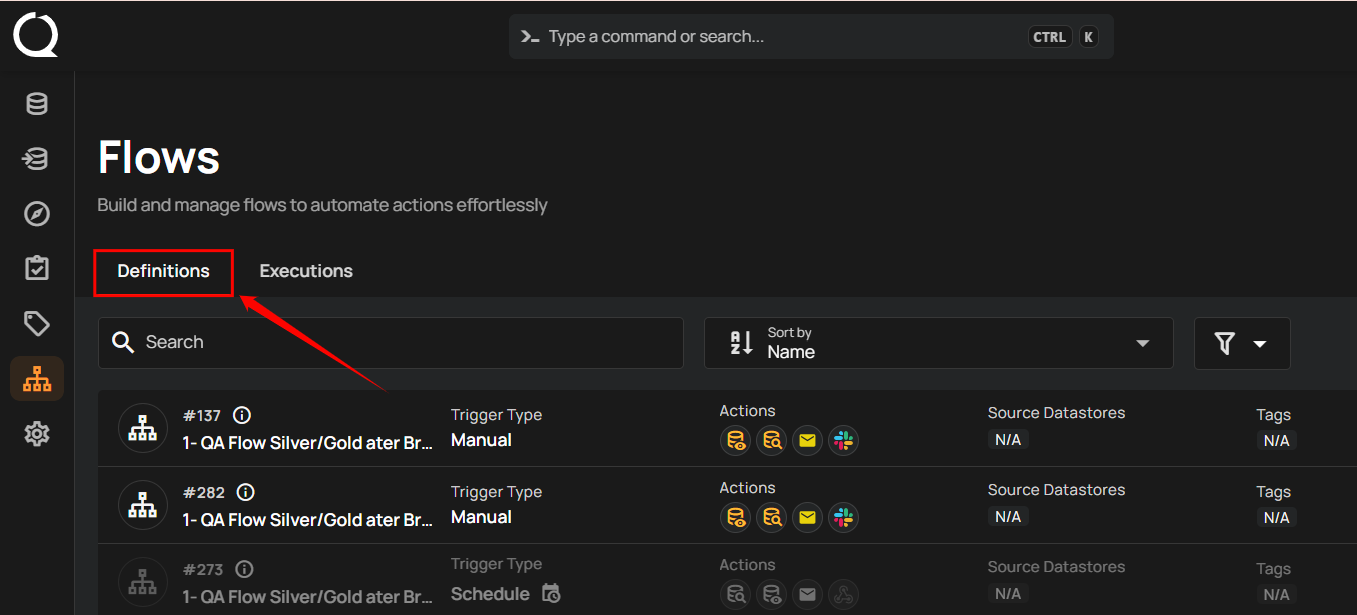Open Settings gear in the sidebar
Viewport: 1357px width, 615px height.
pos(37,434)
